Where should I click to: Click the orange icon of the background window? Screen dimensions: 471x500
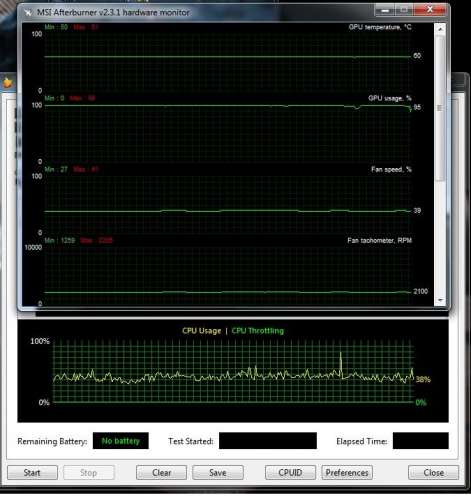point(7,82)
